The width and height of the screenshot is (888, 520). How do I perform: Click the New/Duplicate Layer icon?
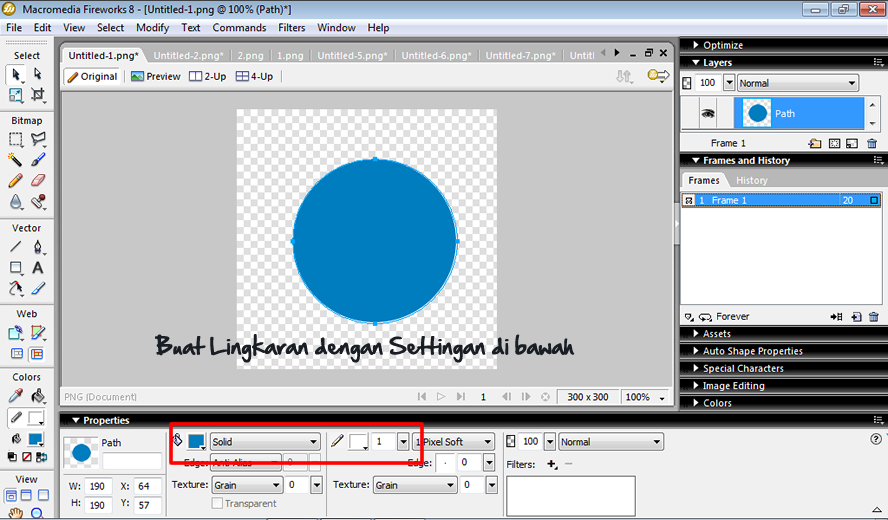[815, 143]
